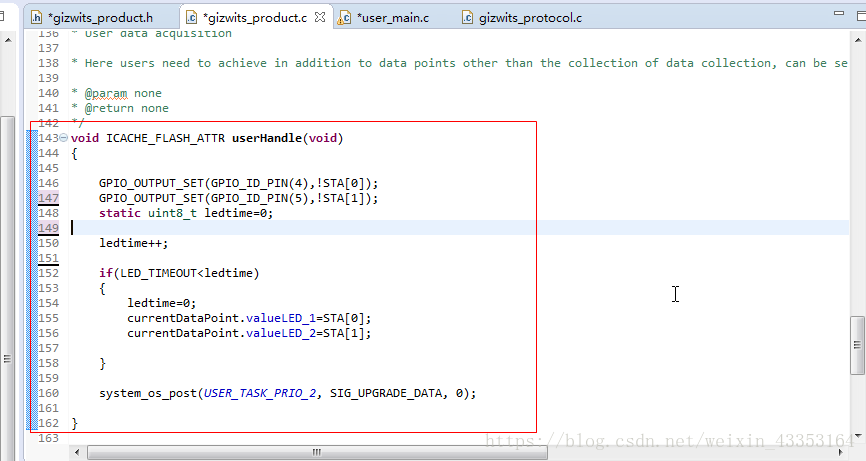Click on 'static uint8_t ledtime=0;' line
Image resolution: width=866 pixels, height=461 pixels.
(186, 213)
